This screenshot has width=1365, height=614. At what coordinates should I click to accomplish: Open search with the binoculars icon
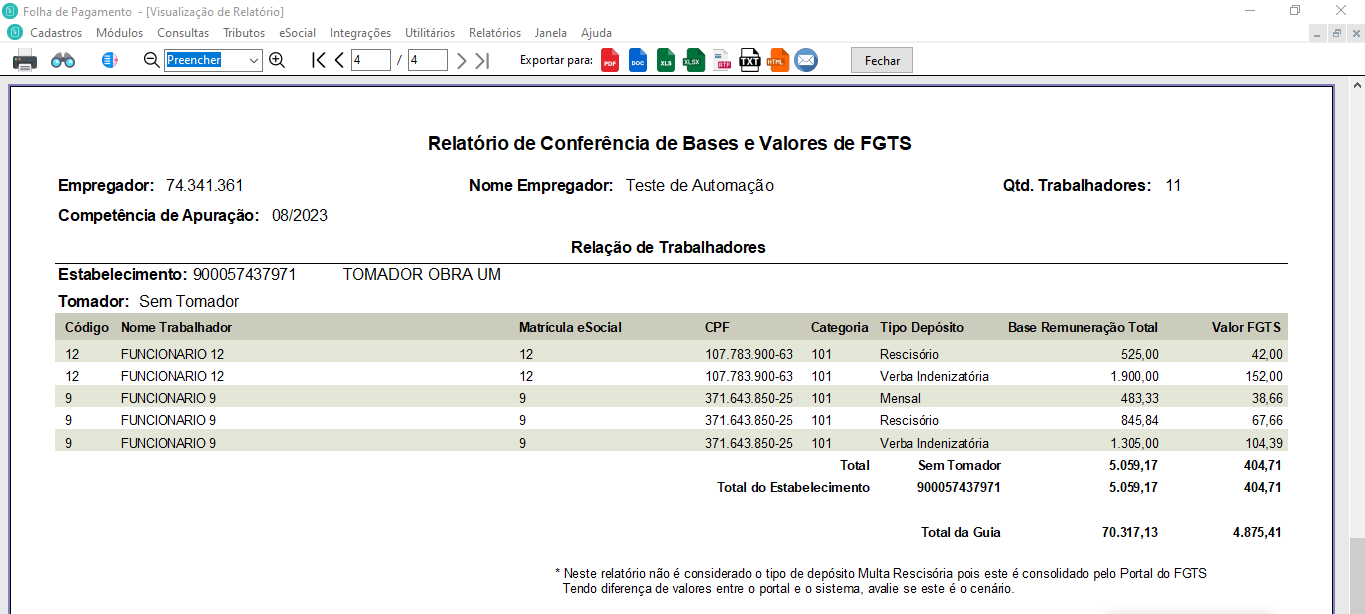63,60
